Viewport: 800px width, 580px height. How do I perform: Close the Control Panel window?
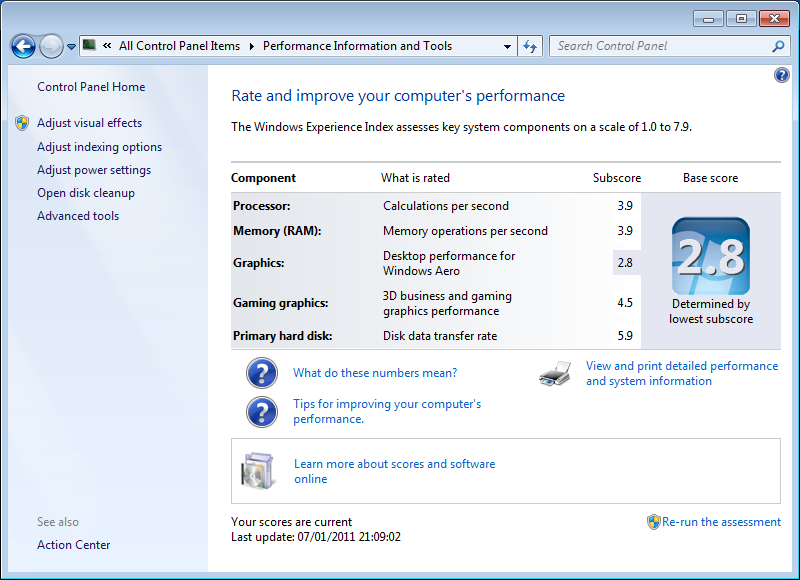click(x=774, y=19)
